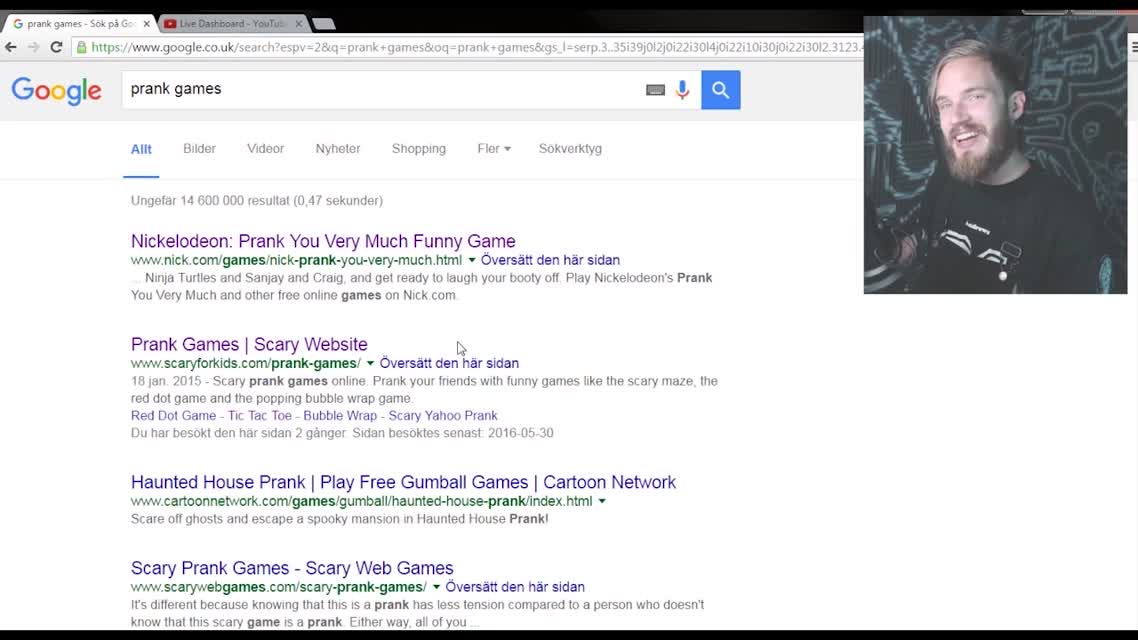This screenshot has width=1138, height=640.
Task: Click the blue magnifier search button
Action: point(721,90)
